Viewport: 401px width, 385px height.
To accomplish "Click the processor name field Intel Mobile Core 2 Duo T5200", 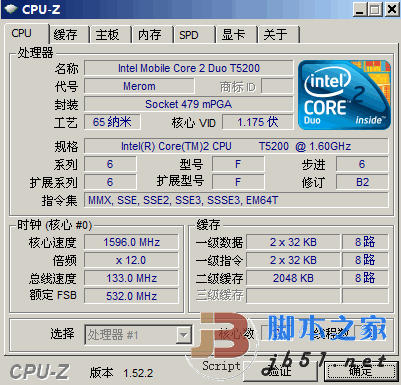I will [189, 68].
